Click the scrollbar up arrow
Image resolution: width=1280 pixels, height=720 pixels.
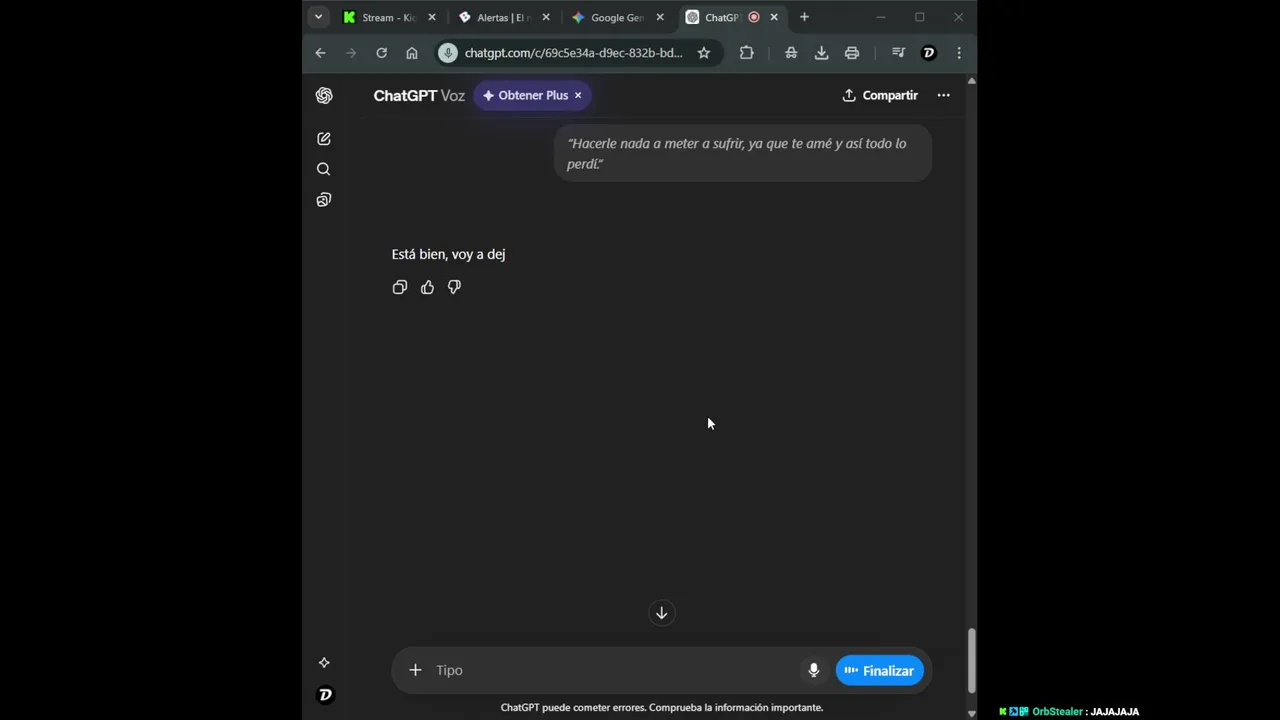971,81
